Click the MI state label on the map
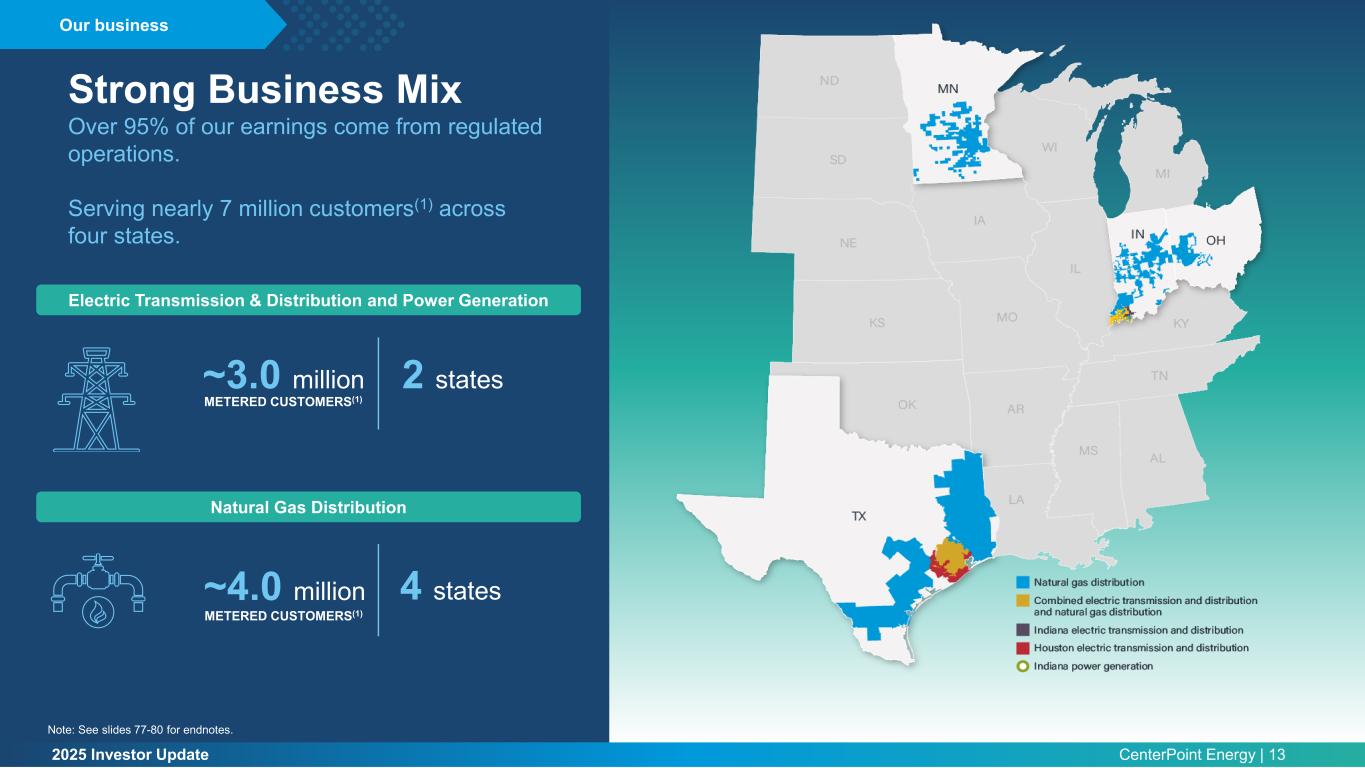This screenshot has width=1365, height=768. coord(1163,173)
